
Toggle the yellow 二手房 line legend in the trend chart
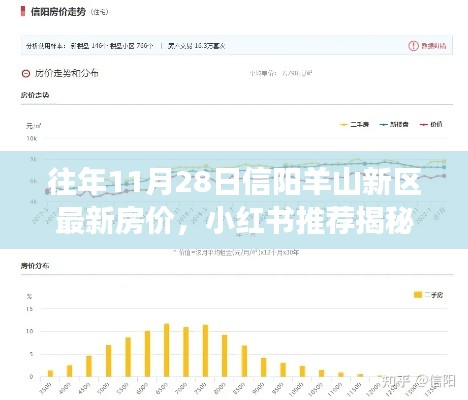click(354, 125)
